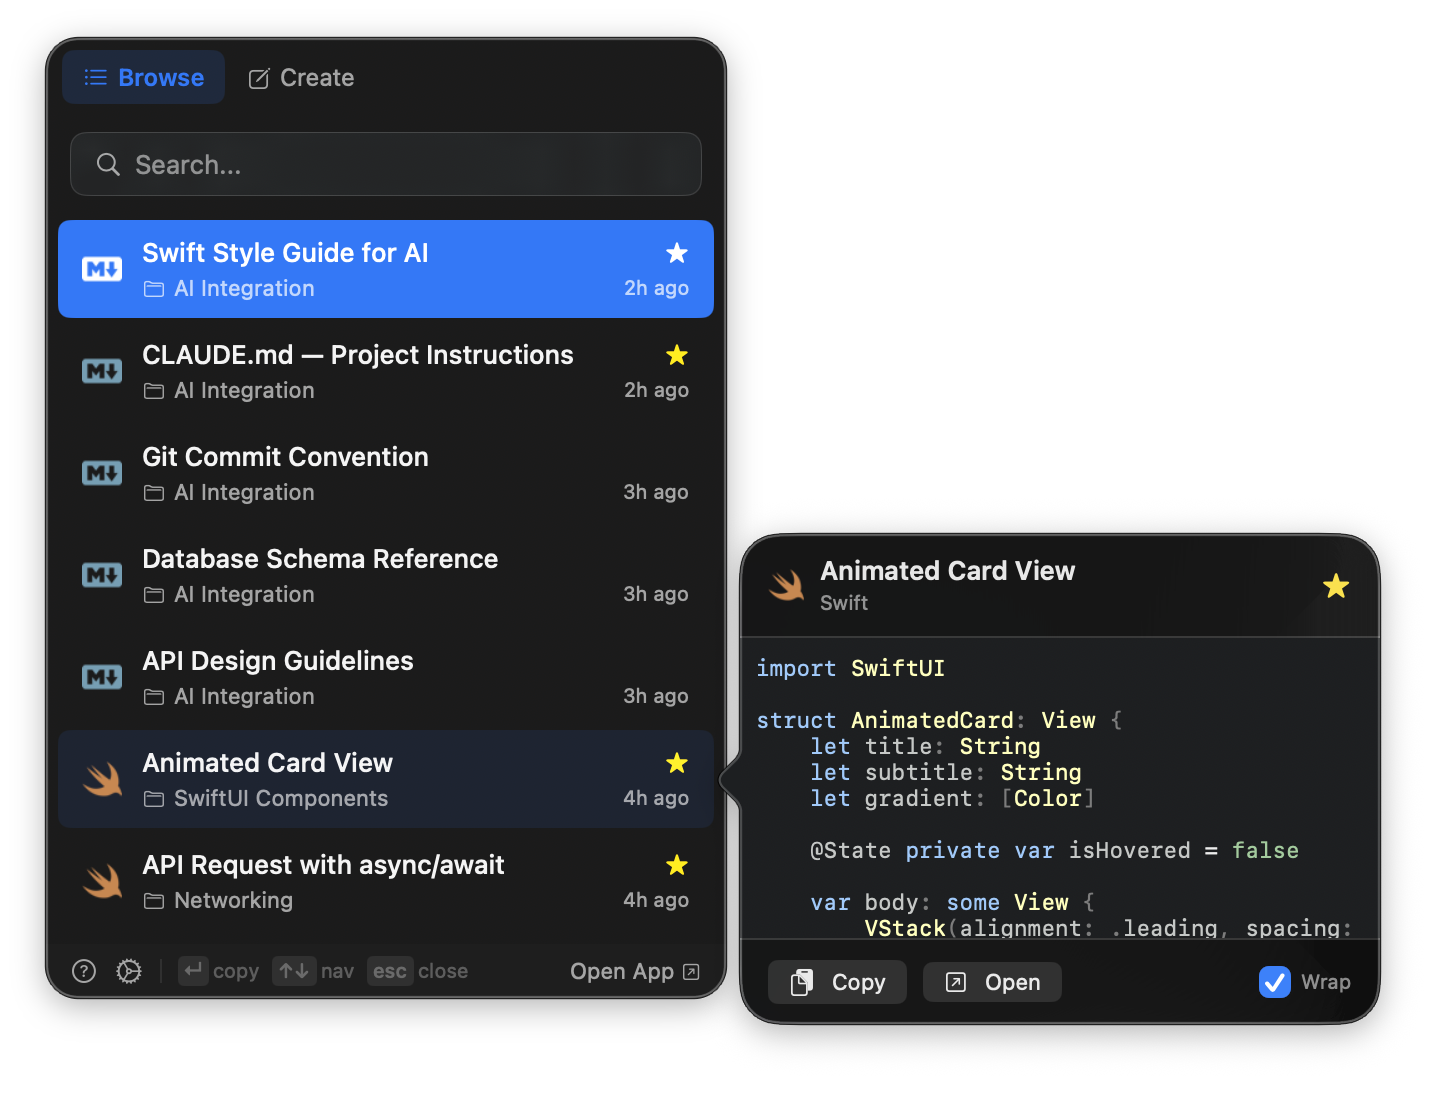Switch to the Browse tab

point(144,78)
